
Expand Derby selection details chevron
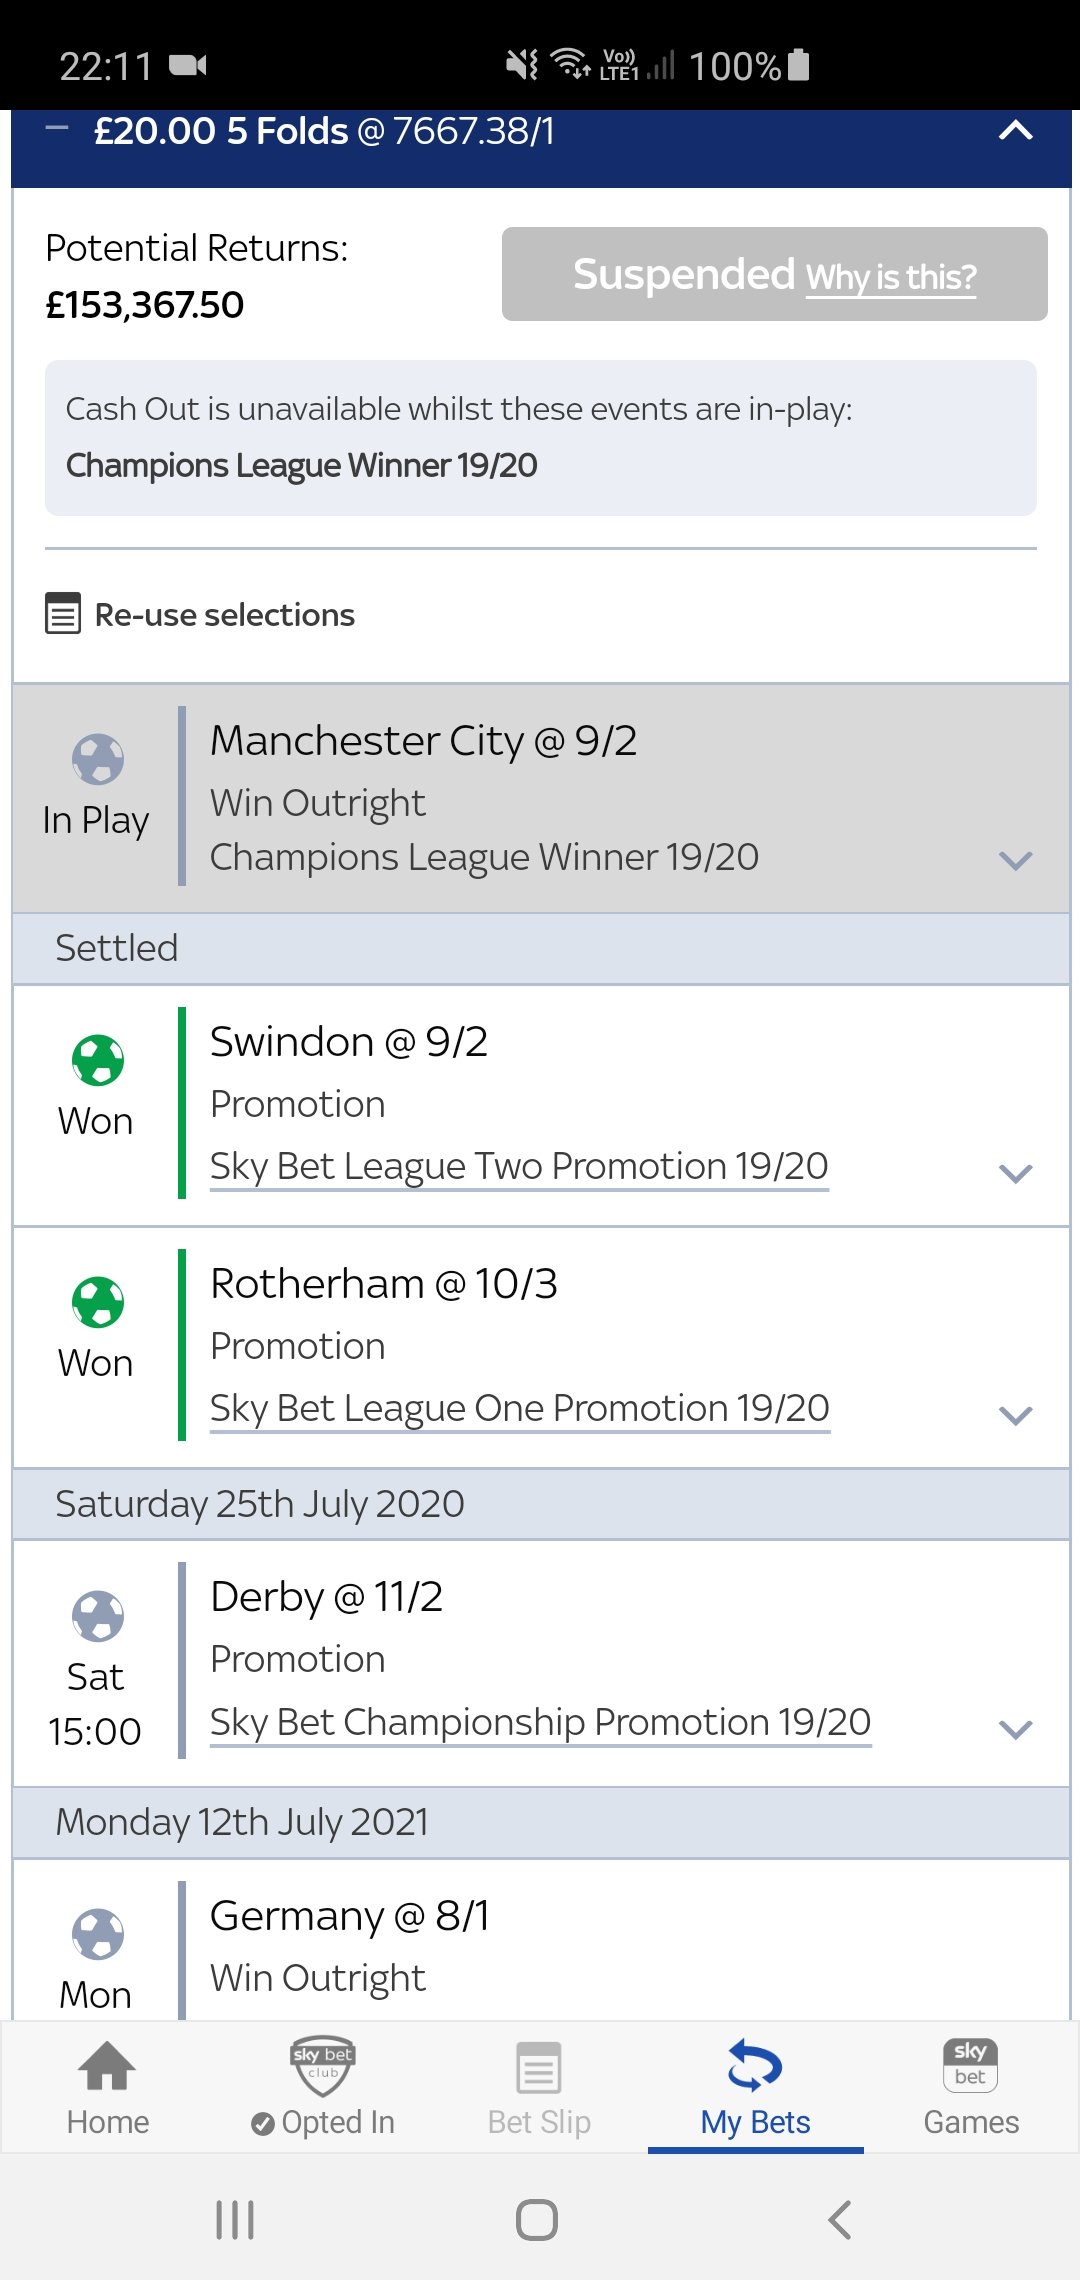pos(1016,1729)
